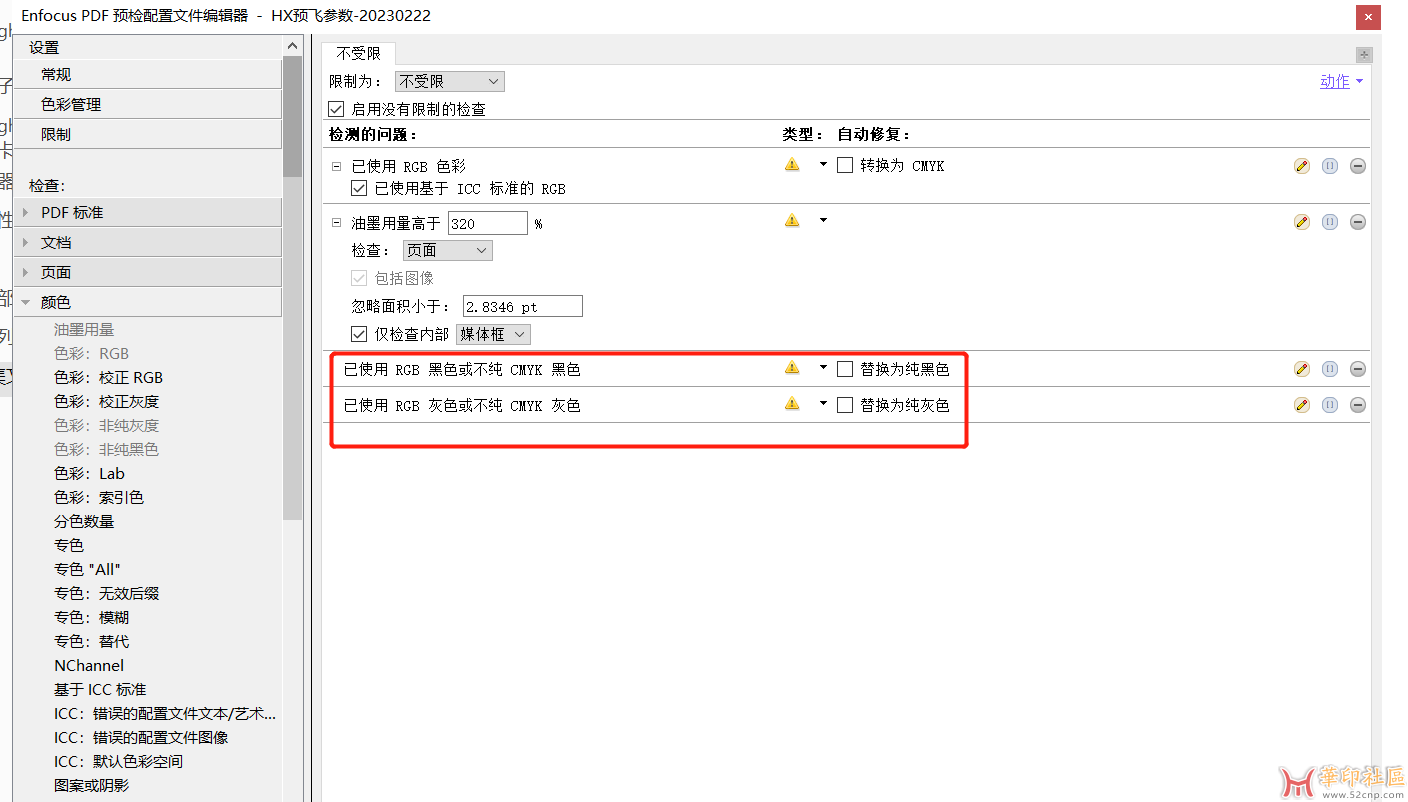Edit the ink coverage 320 value field

(x=487, y=224)
